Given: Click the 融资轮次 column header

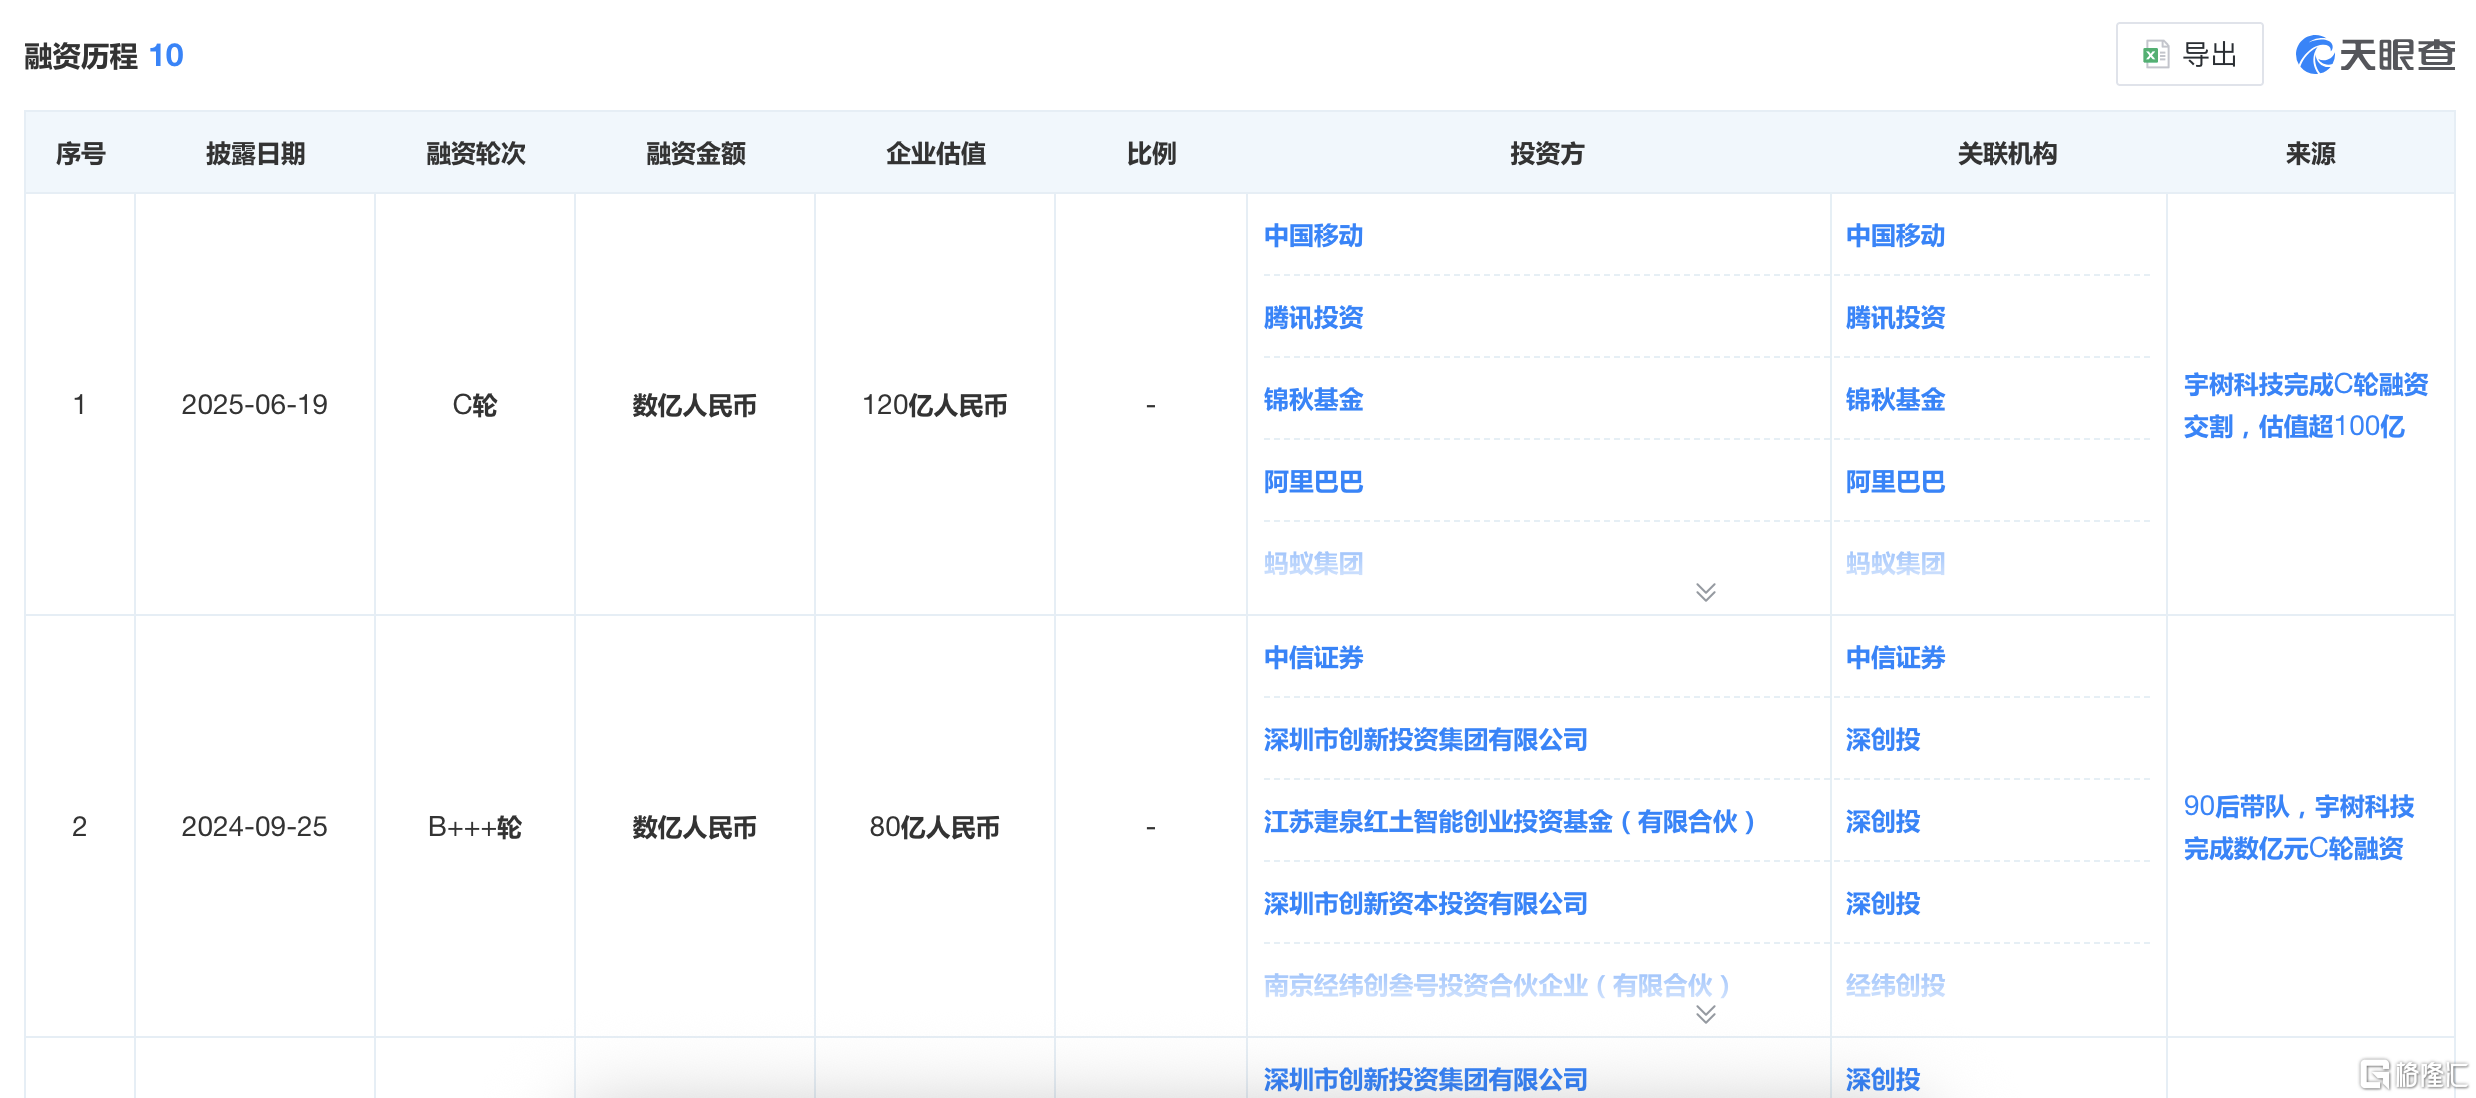Looking at the screenshot, I should (475, 154).
